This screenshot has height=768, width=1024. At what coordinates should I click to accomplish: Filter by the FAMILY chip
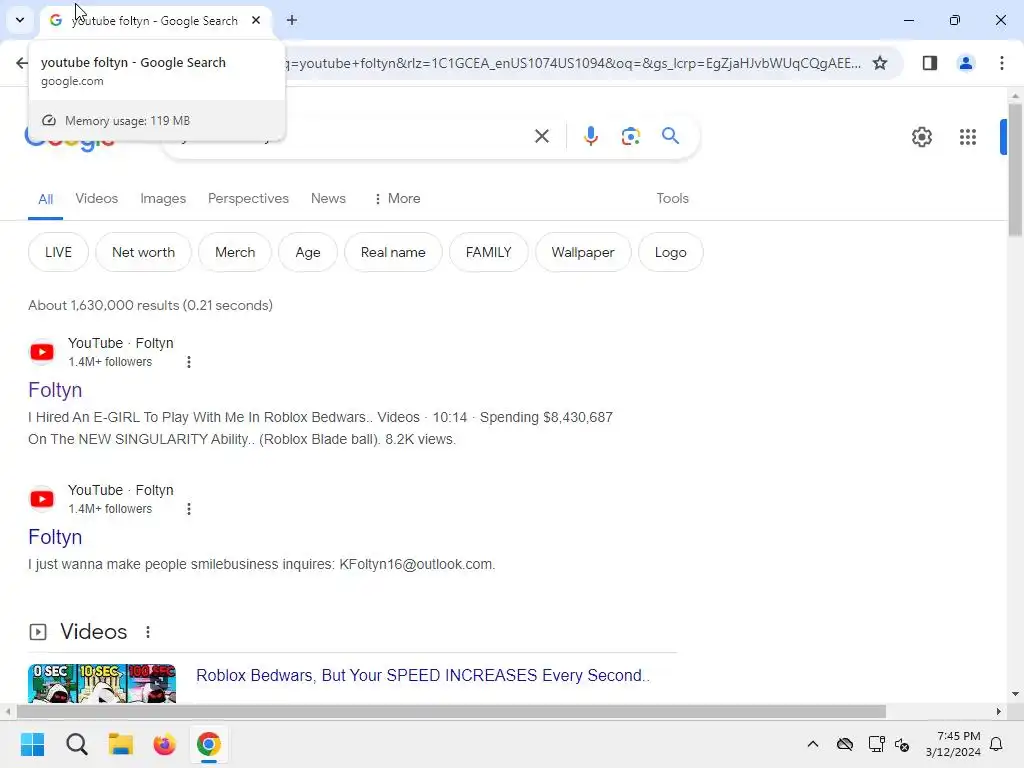tap(488, 252)
